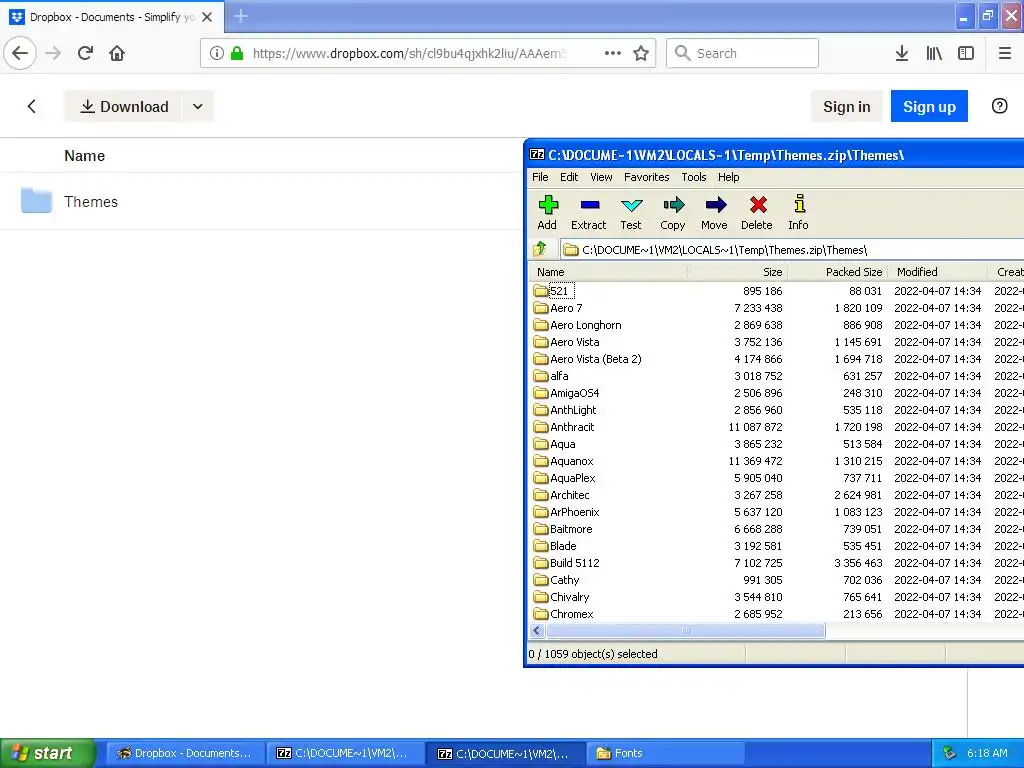
Task: Click the Dropbox URL address bar
Action: pos(409,53)
